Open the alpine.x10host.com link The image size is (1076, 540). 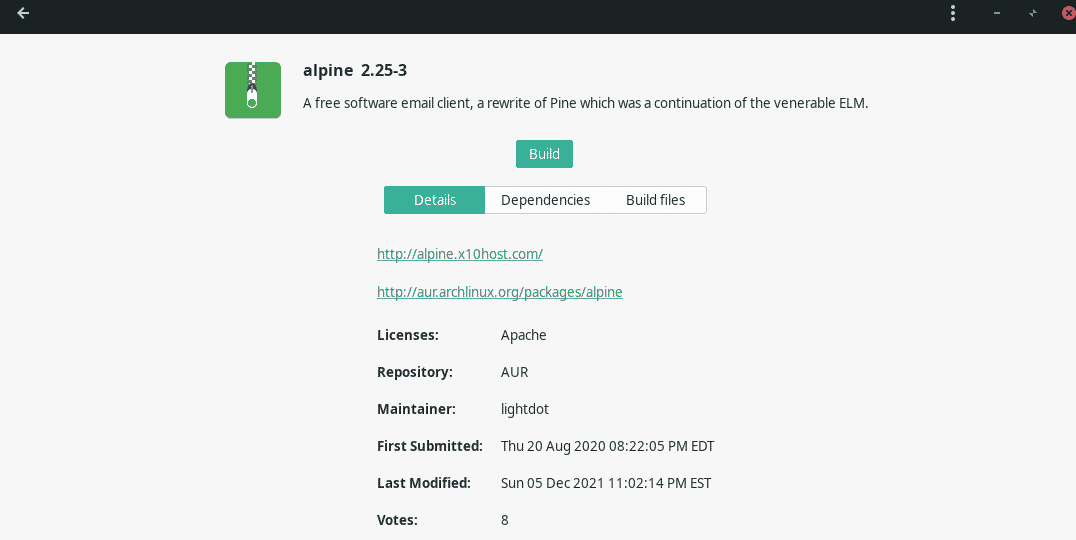pos(460,254)
